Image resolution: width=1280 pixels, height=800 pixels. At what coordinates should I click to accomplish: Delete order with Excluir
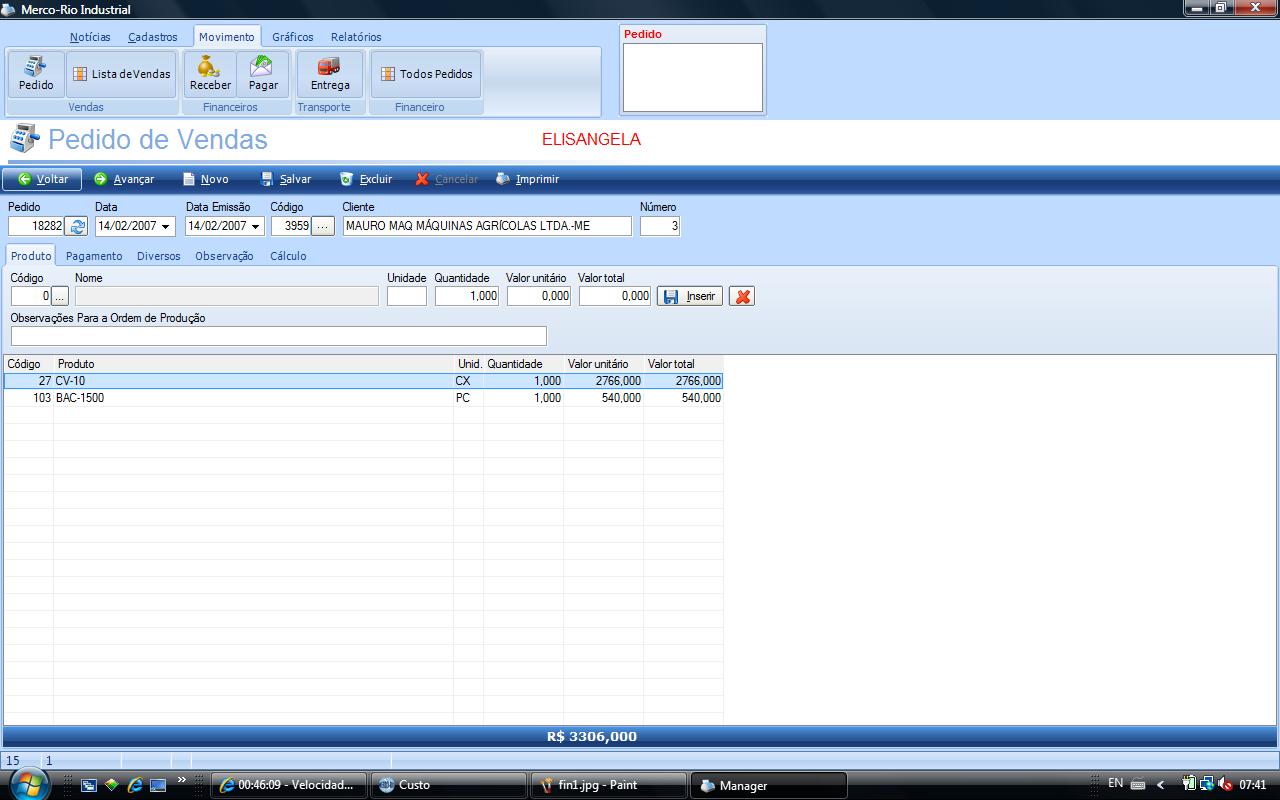click(366, 179)
